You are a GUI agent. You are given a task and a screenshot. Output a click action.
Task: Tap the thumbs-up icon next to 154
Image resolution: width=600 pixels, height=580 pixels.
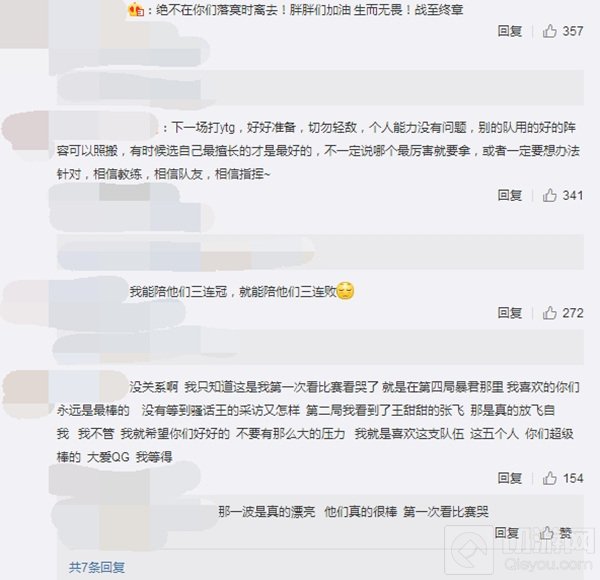coord(549,478)
